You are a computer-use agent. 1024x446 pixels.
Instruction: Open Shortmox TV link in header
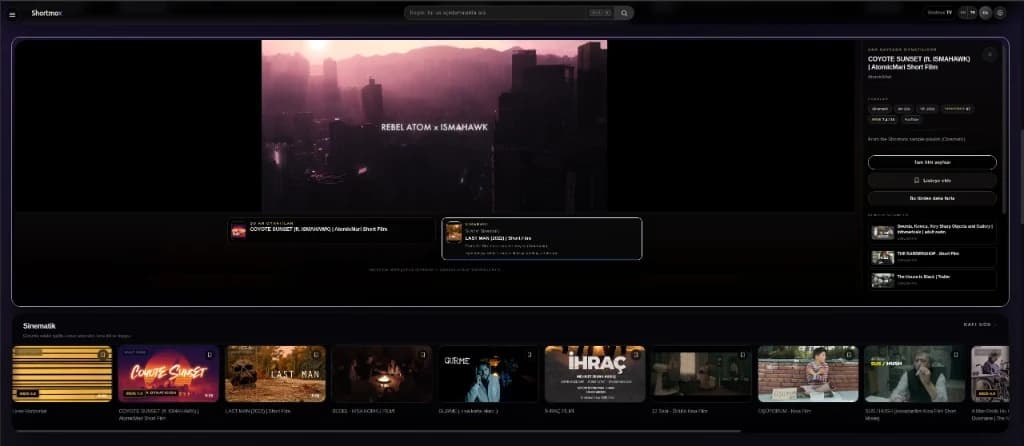[940, 12]
